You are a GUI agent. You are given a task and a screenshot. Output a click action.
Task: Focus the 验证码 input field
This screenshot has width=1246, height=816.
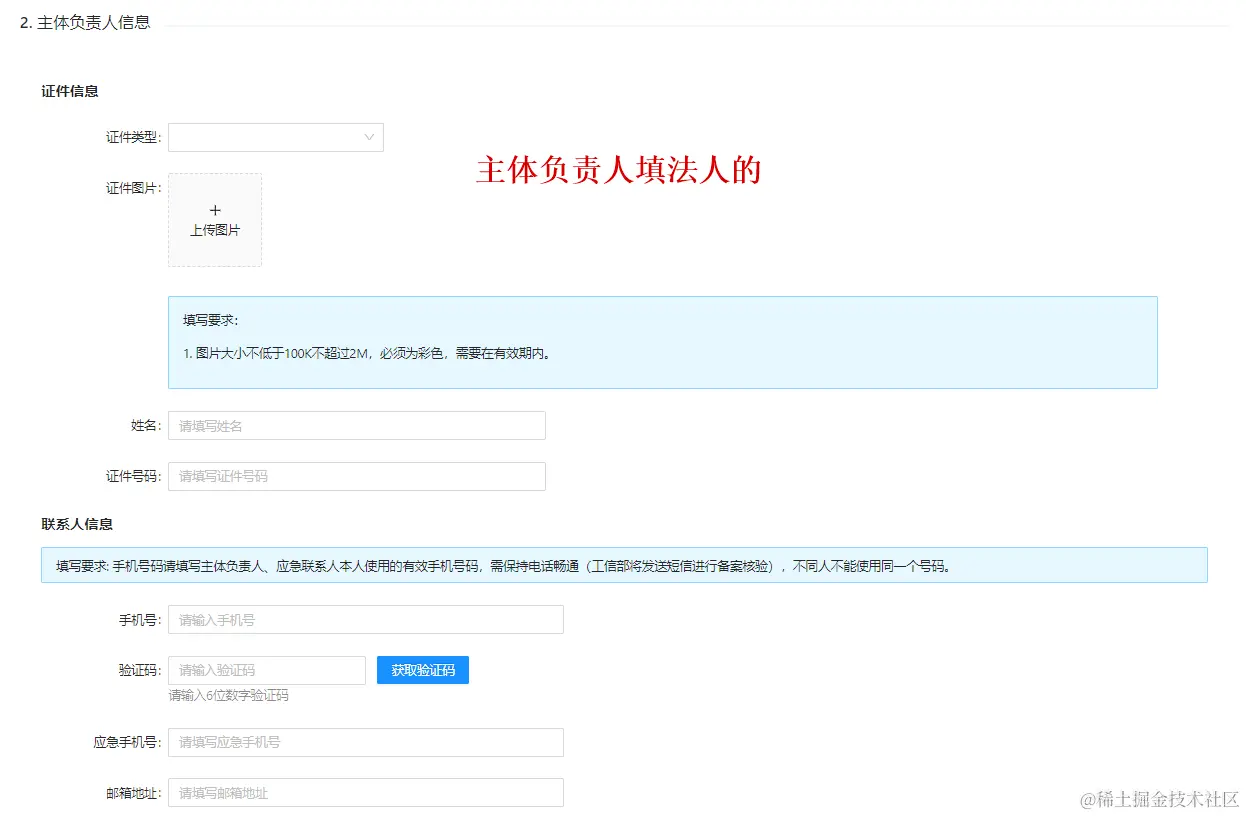click(267, 670)
